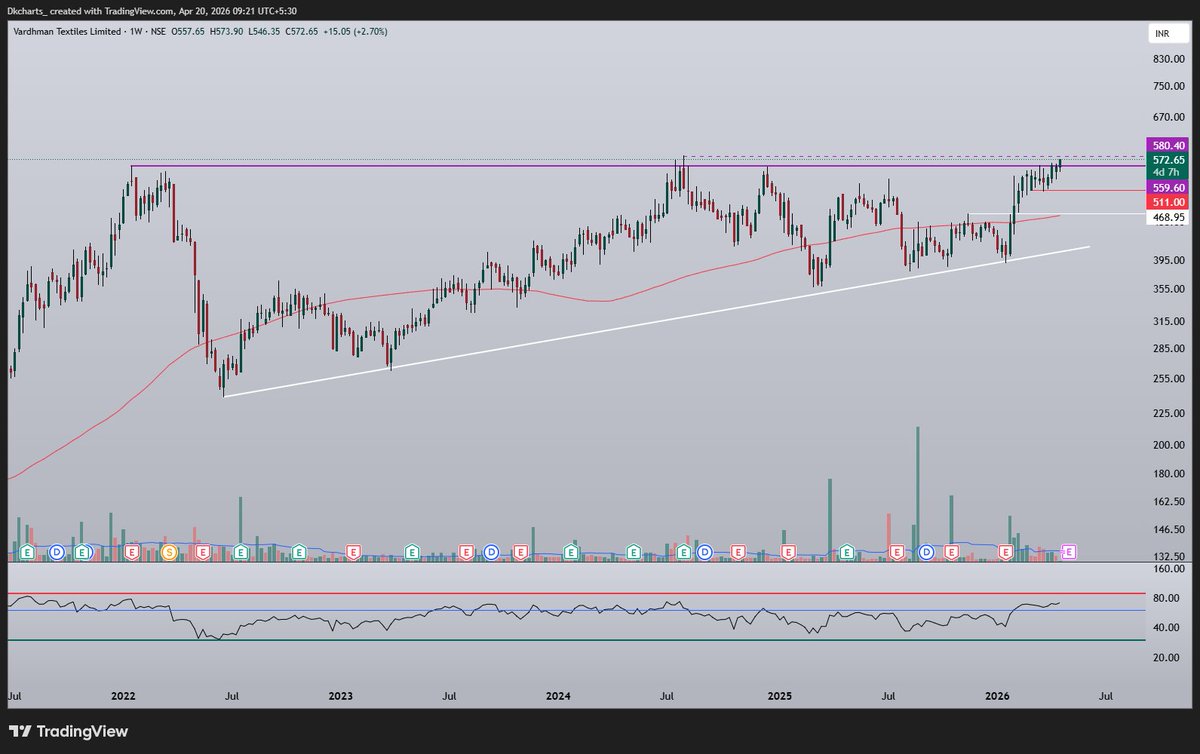Click the 255.00 price axis label
1200x754 pixels.
point(1169,378)
